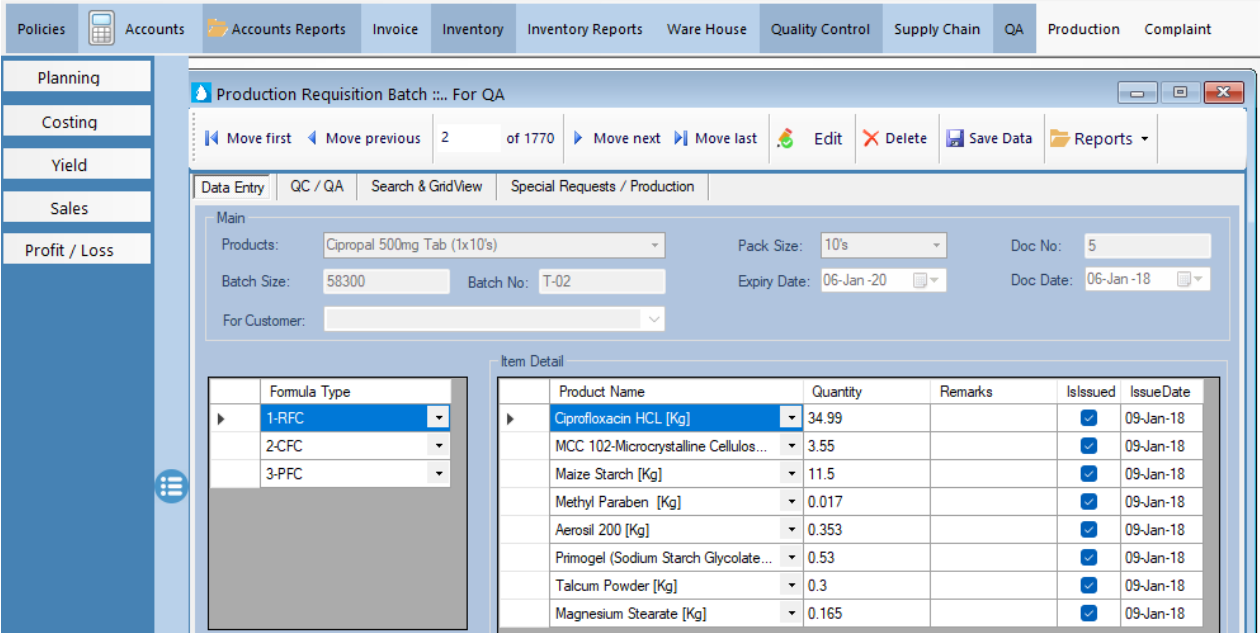The height and width of the screenshot is (633, 1260).
Task: Open the Reports dropdown menu
Action: (x=1144, y=139)
